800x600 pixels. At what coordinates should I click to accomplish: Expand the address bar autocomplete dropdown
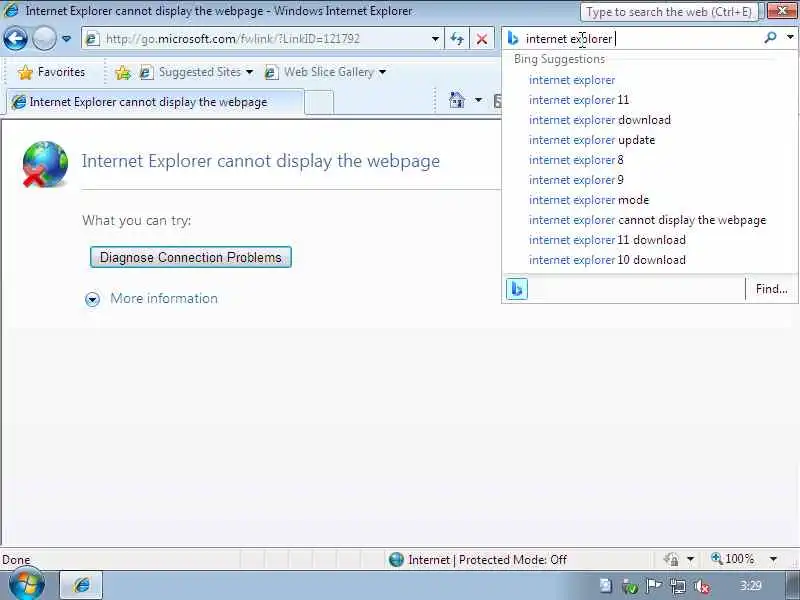click(x=435, y=39)
